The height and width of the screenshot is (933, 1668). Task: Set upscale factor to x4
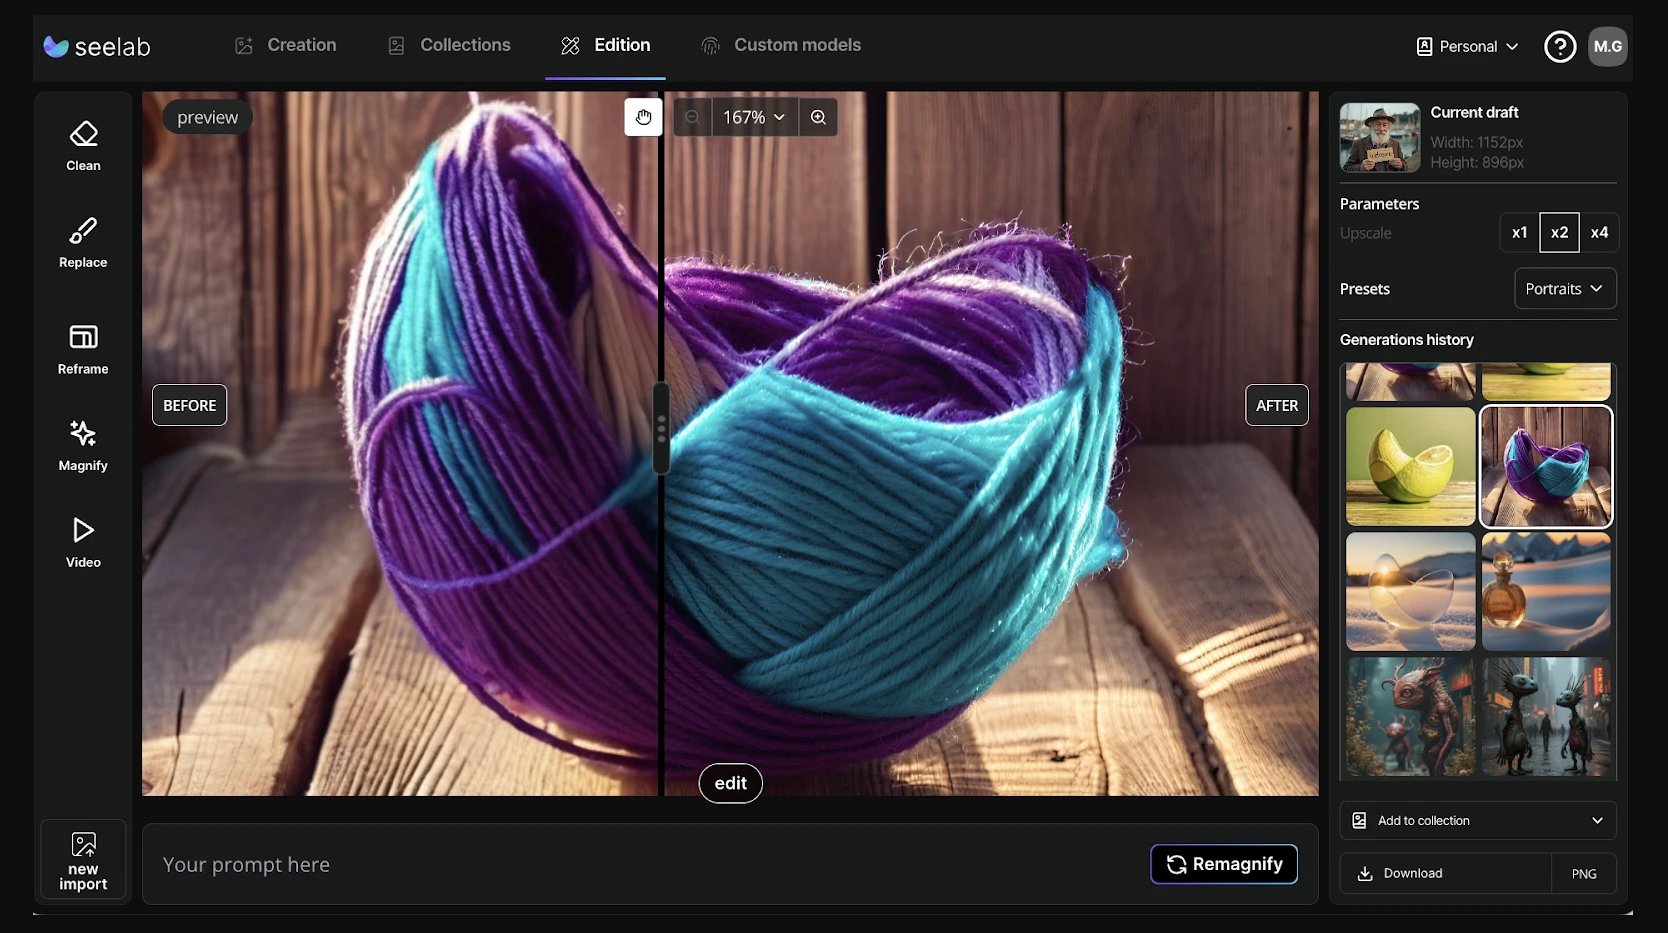(x=1599, y=233)
